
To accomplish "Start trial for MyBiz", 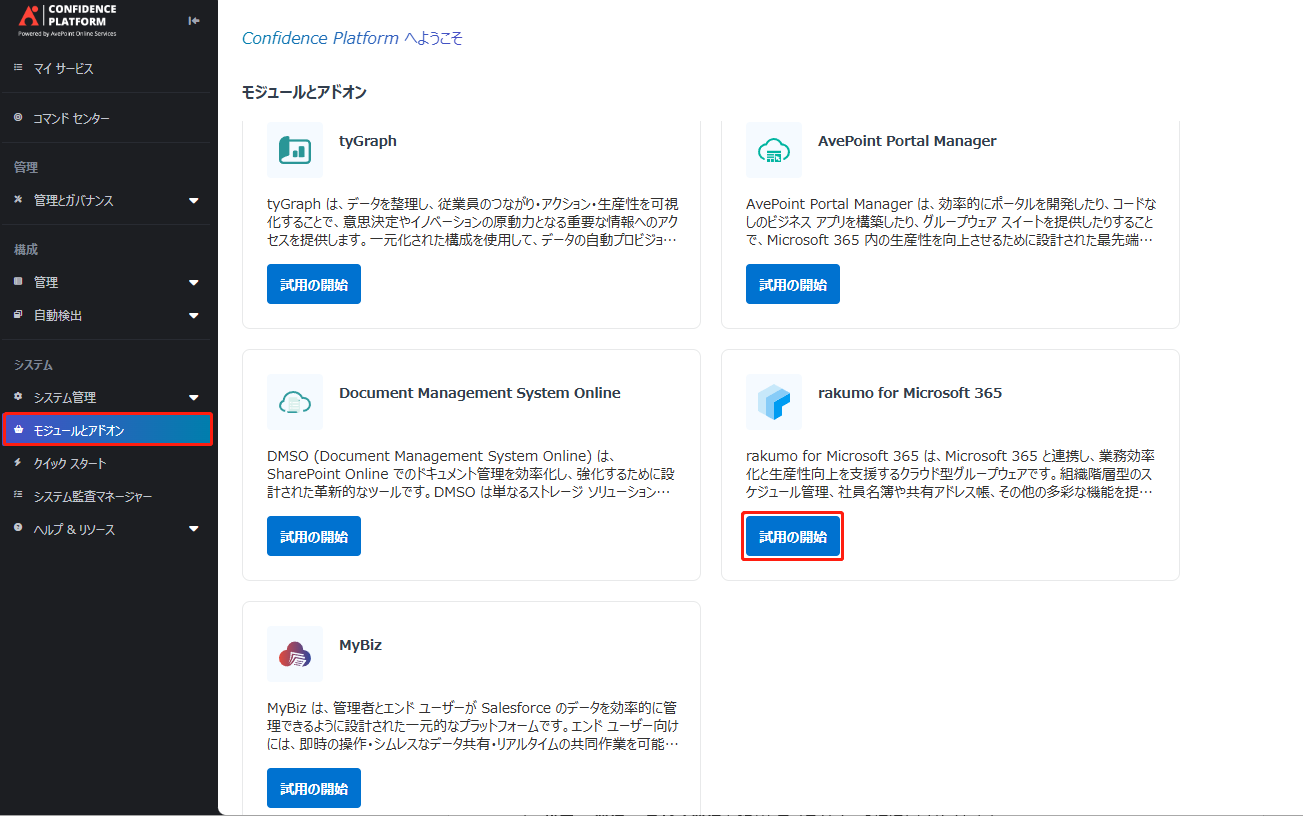I will click(314, 788).
